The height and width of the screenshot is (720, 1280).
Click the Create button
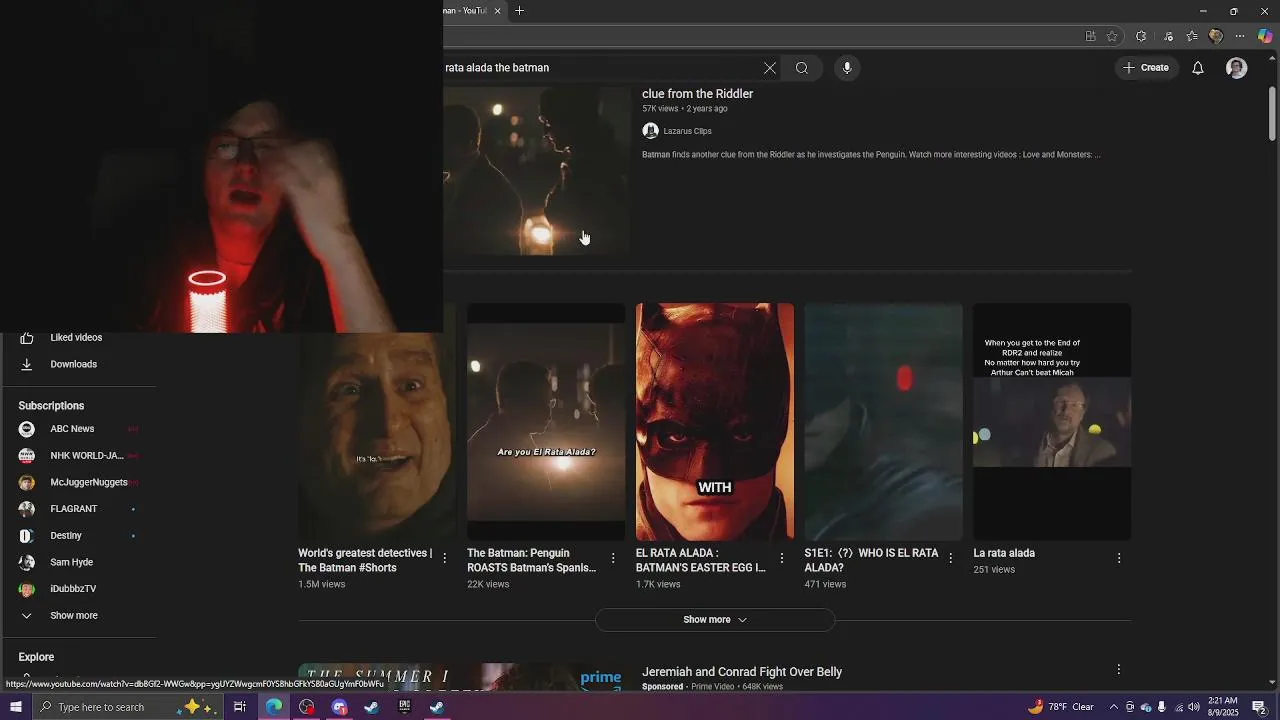pos(1145,68)
